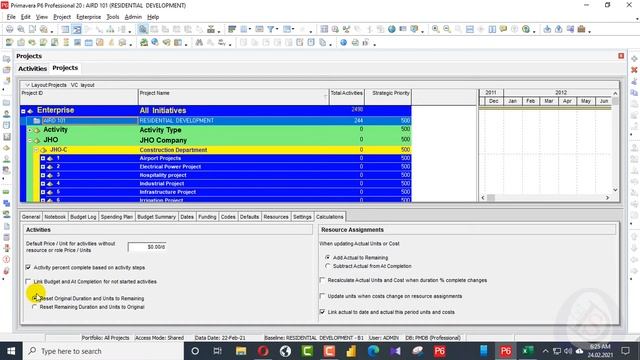Switch to the Activities tab
Screen dimensions: 640x360
(x=32, y=69)
